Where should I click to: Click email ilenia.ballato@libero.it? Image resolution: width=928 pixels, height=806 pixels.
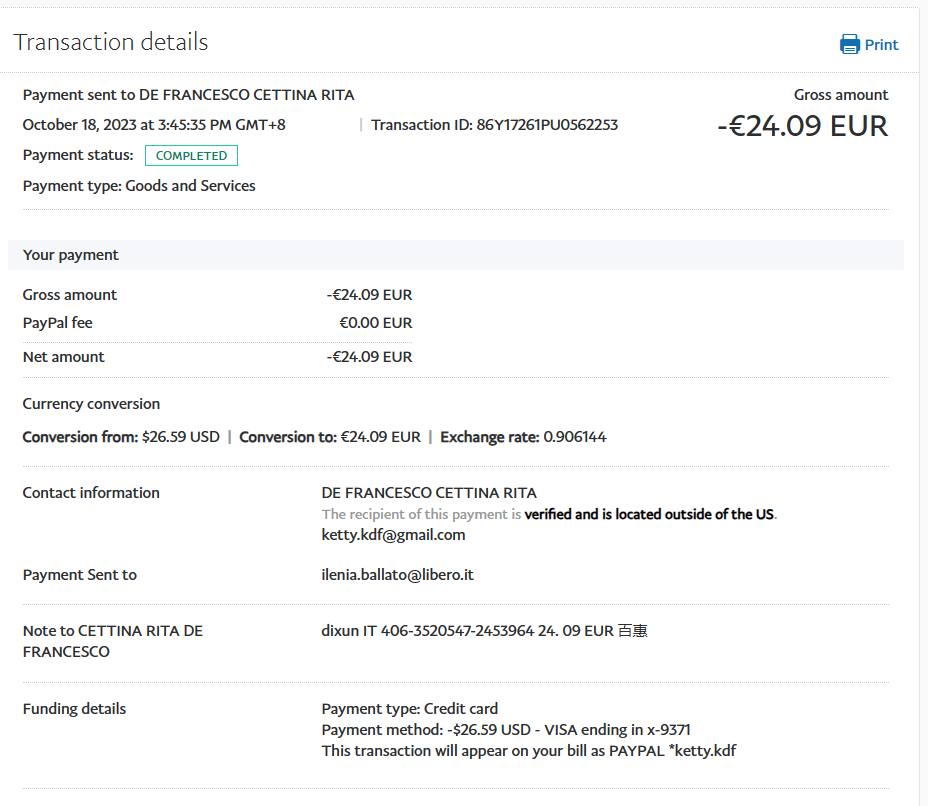(x=397, y=575)
